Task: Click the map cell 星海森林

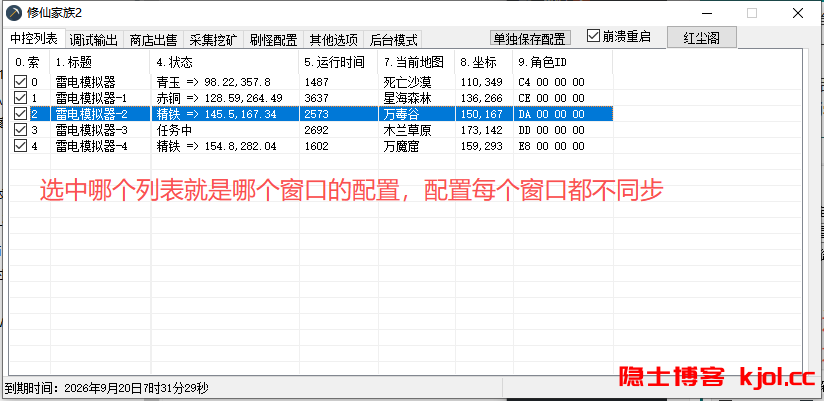Action: point(407,98)
